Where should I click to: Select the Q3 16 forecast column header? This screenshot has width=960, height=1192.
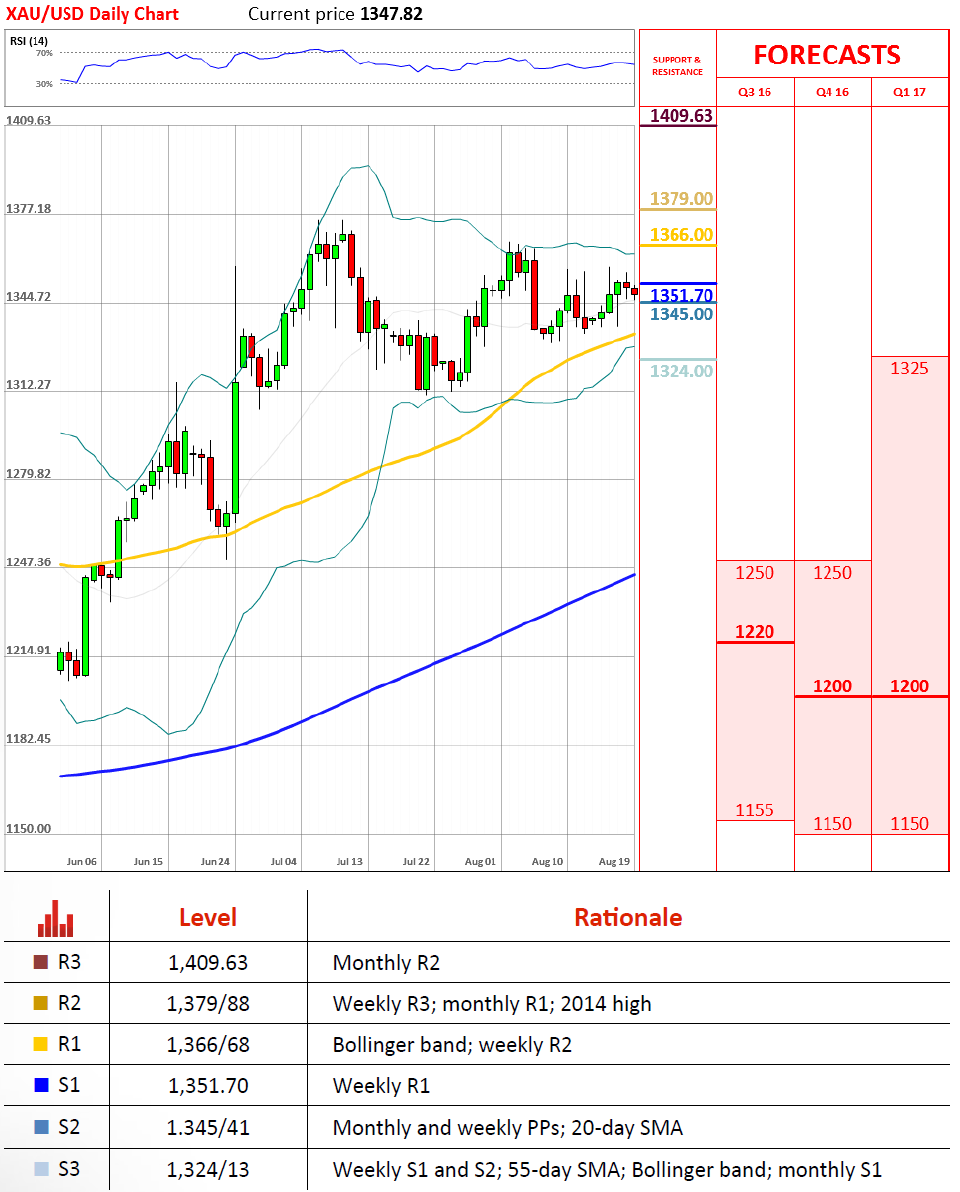coord(754,92)
